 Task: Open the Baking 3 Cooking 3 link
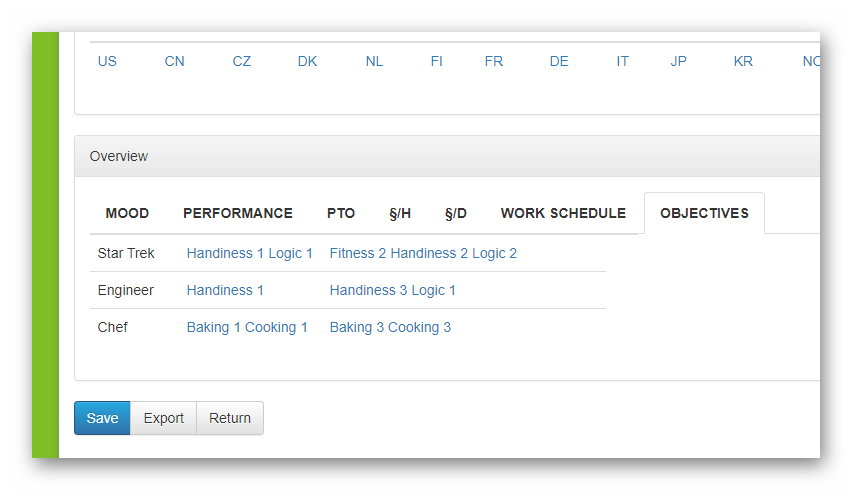[x=390, y=327]
